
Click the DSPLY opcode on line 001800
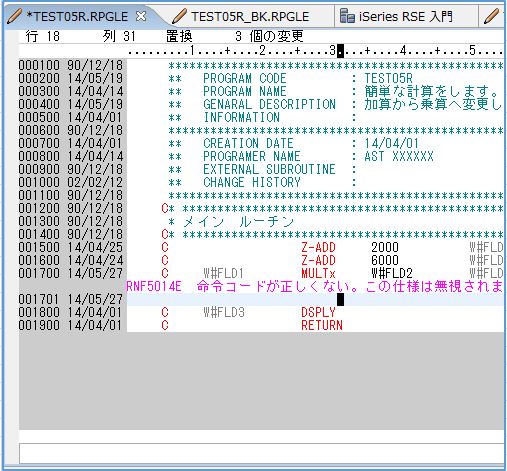(318, 312)
